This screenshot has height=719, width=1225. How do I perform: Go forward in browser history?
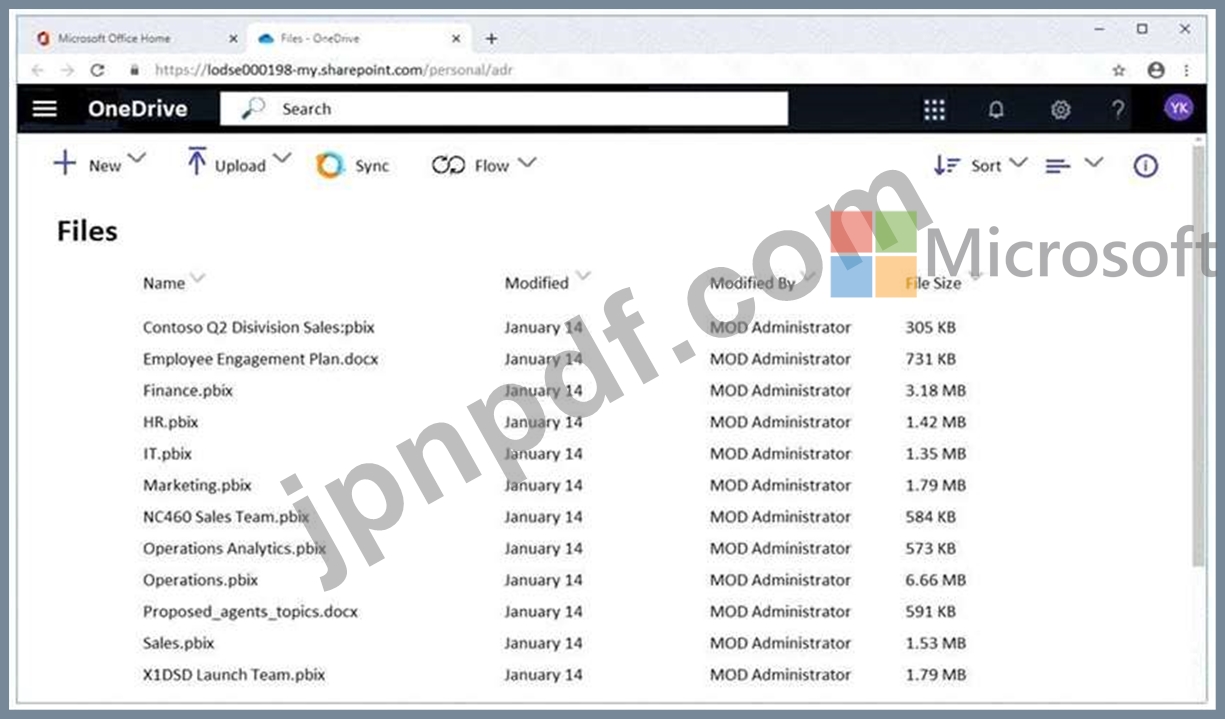click(67, 70)
